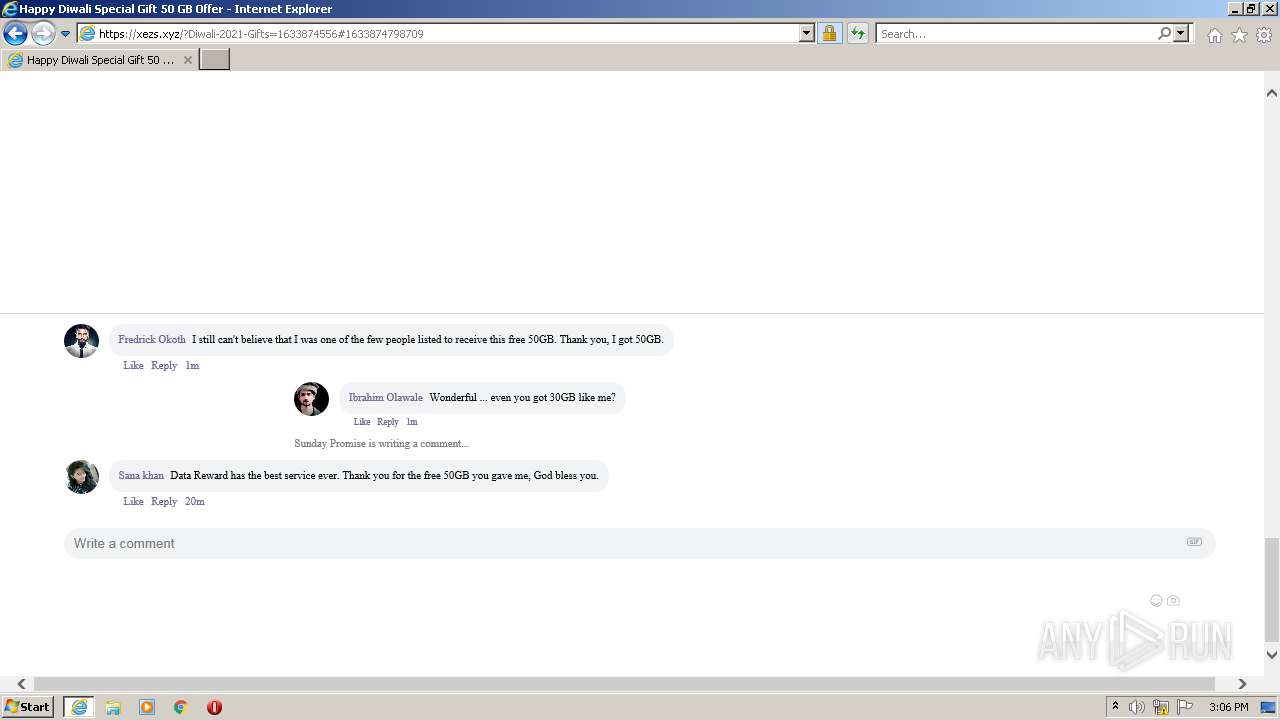1280x720 pixels.
Task: Click the 20m timestamp on Sana's comment
Action: click(x=195, y=502)
